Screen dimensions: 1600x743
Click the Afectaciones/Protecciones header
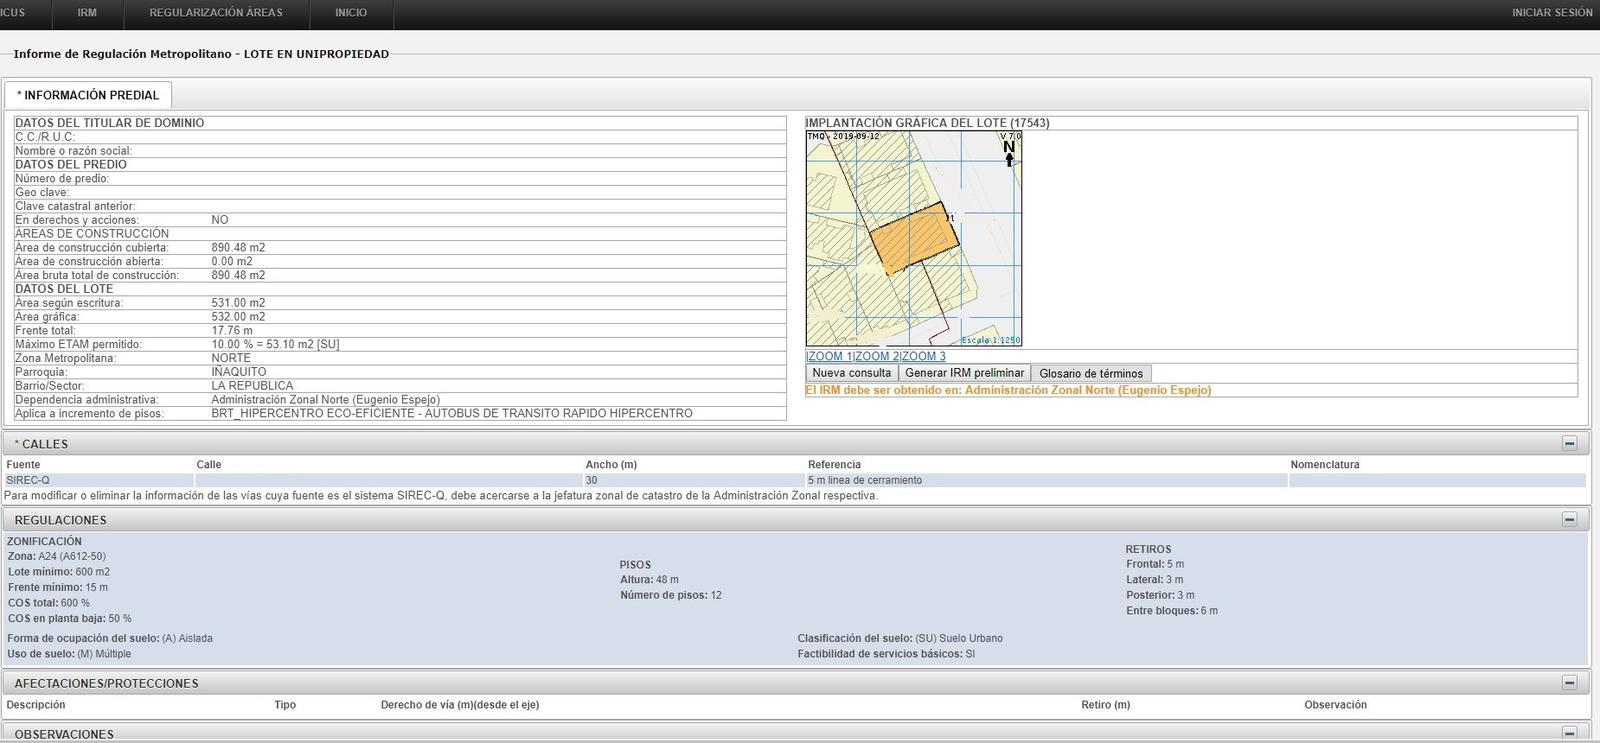pos(796,683)
